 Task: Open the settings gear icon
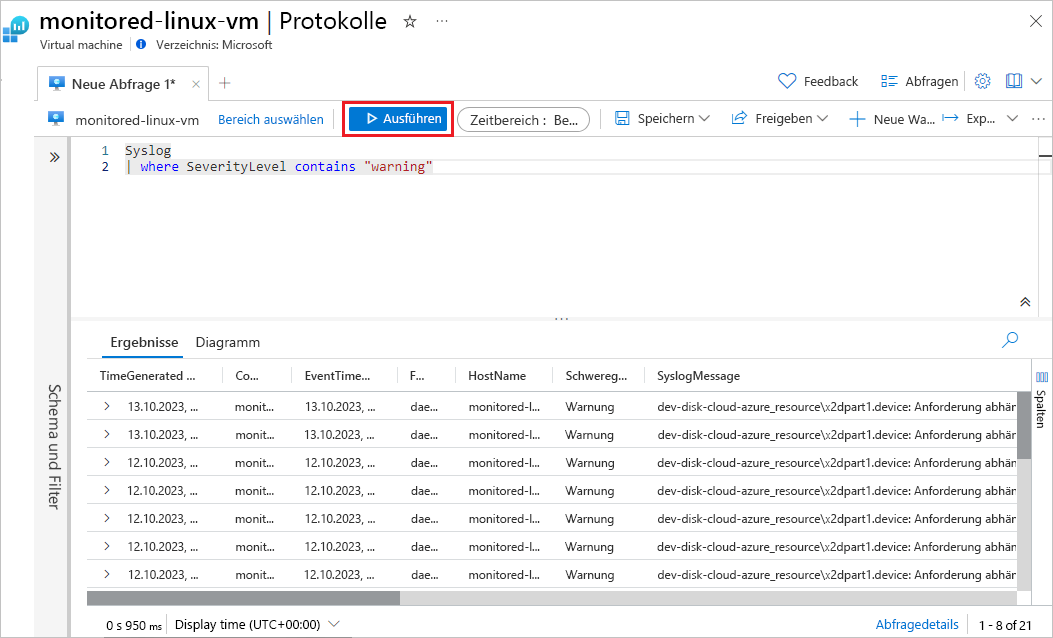[x=982, y=81]
